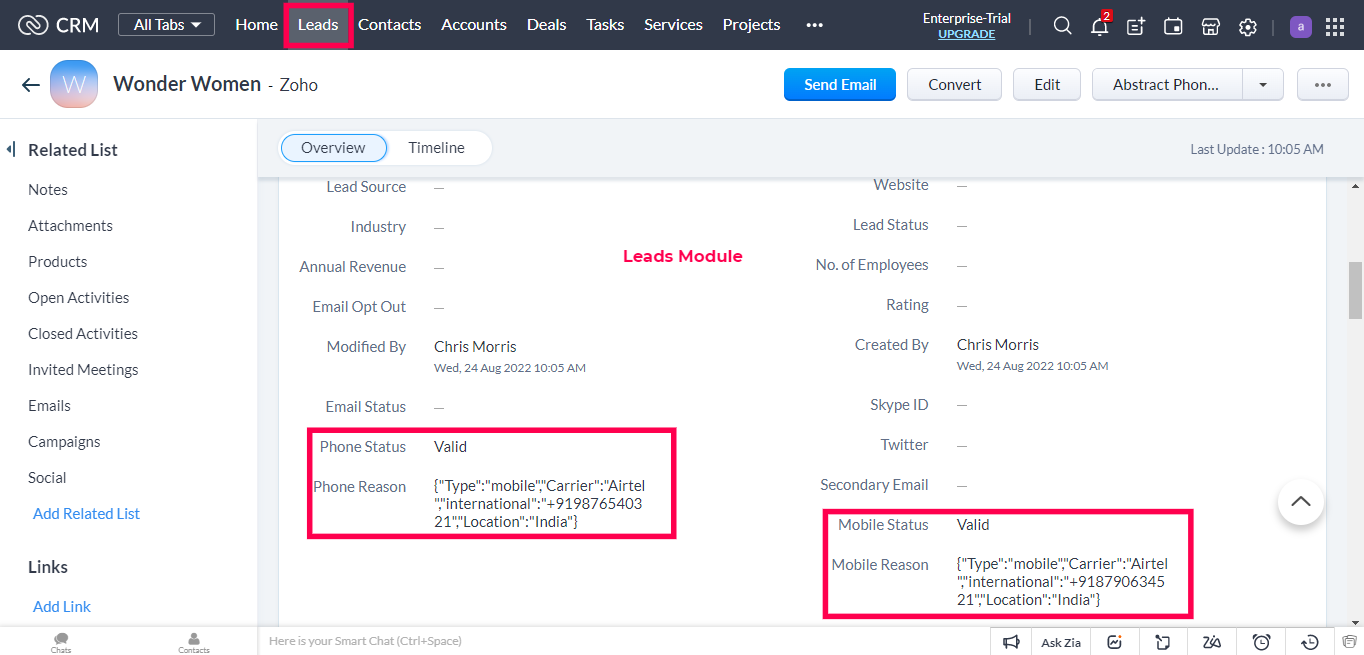Click the Wonder Women lead avatar
This screenshot has height=655, width=1364.
74,85
